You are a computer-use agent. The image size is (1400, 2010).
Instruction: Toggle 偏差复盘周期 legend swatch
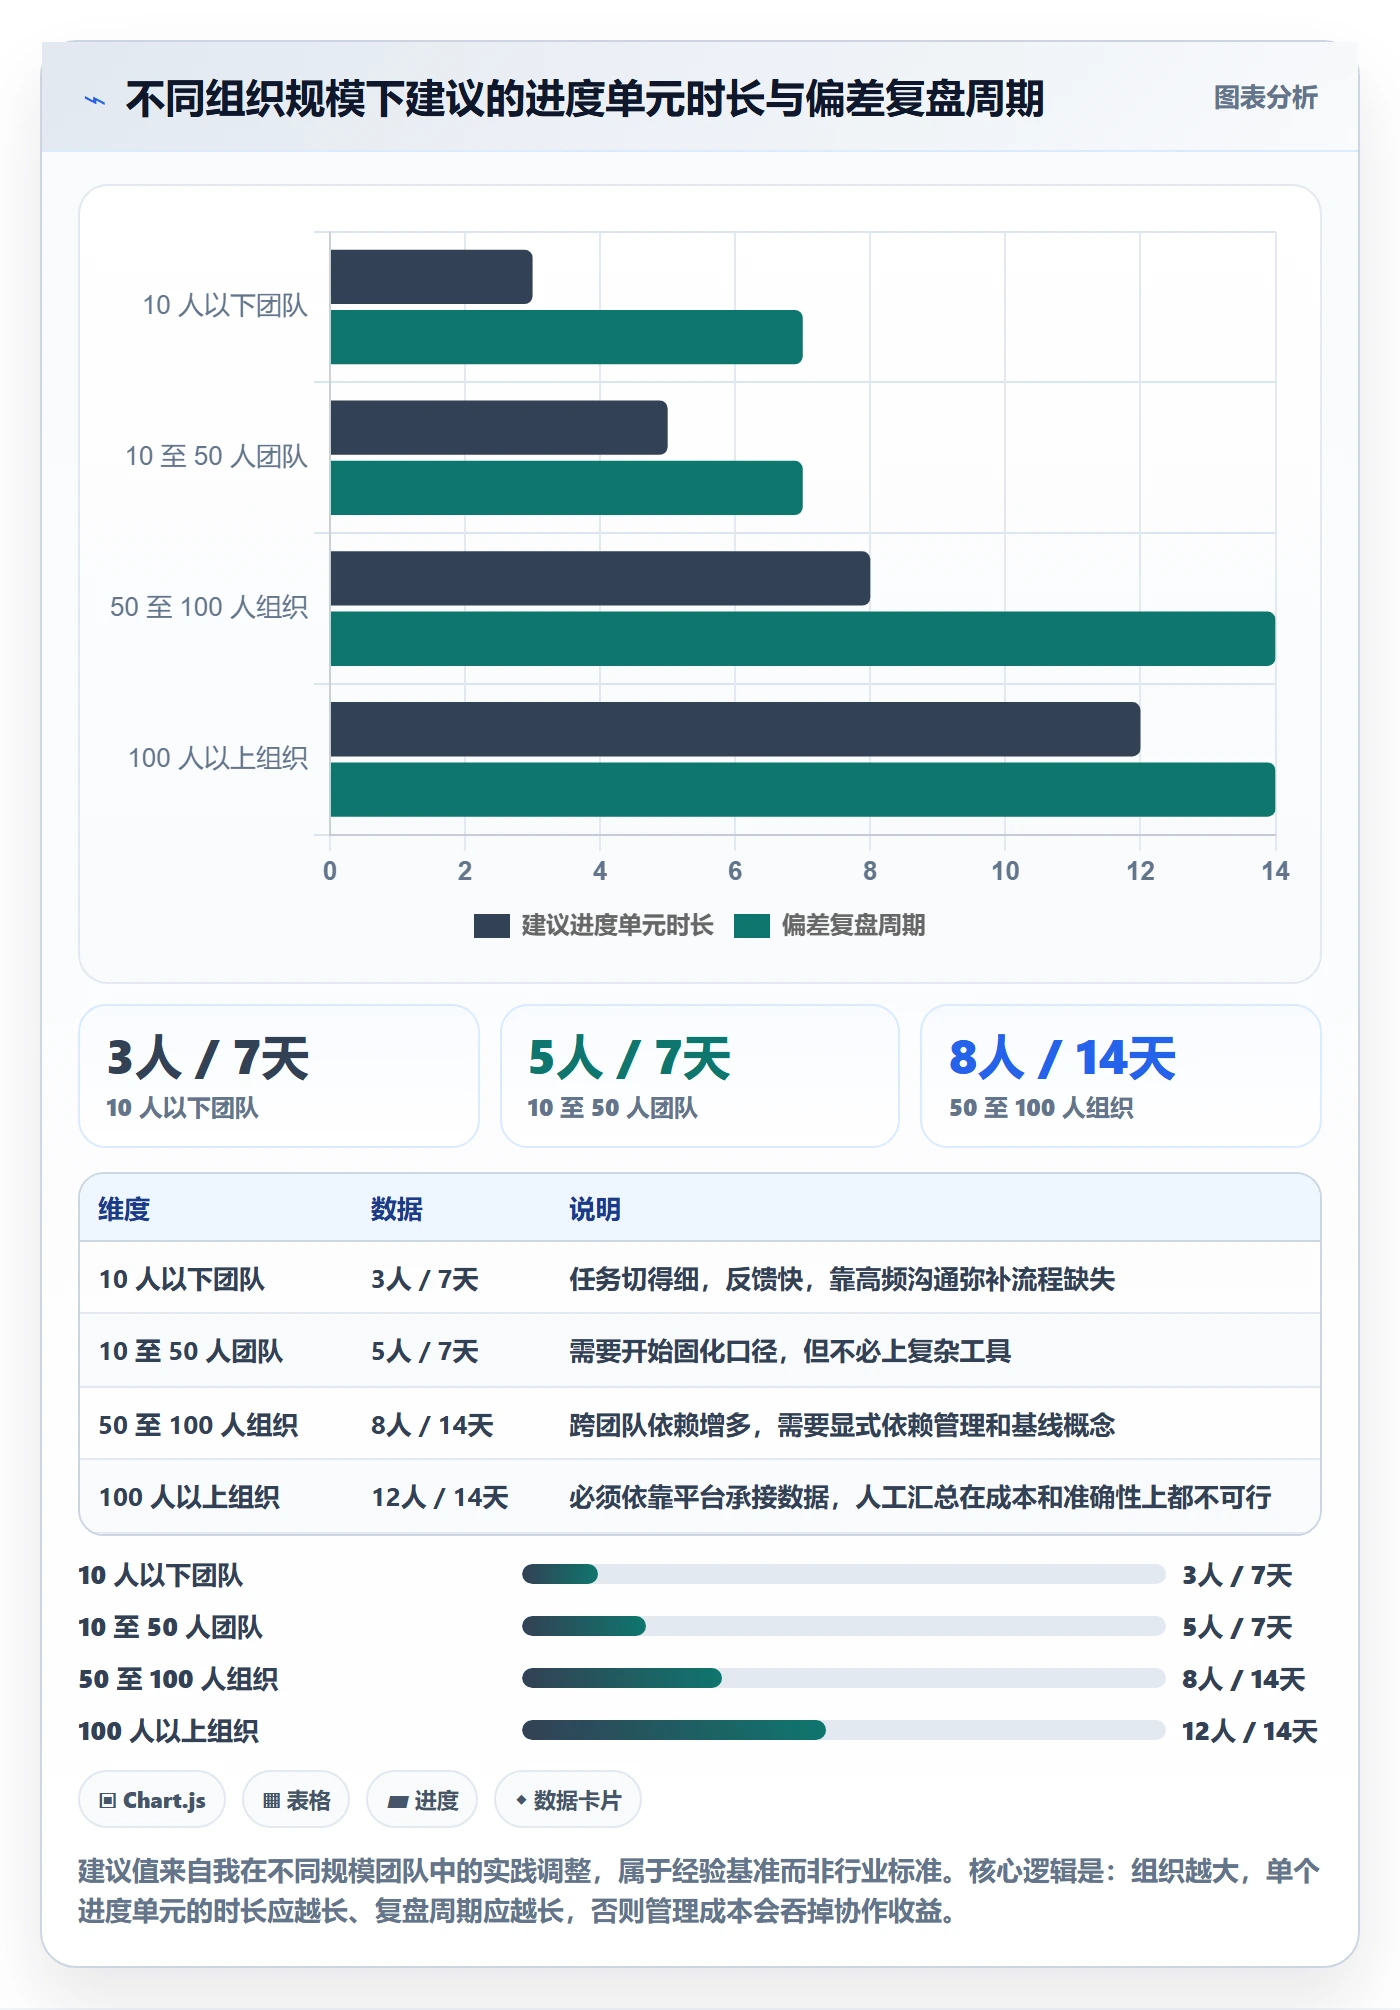point(751,926)
